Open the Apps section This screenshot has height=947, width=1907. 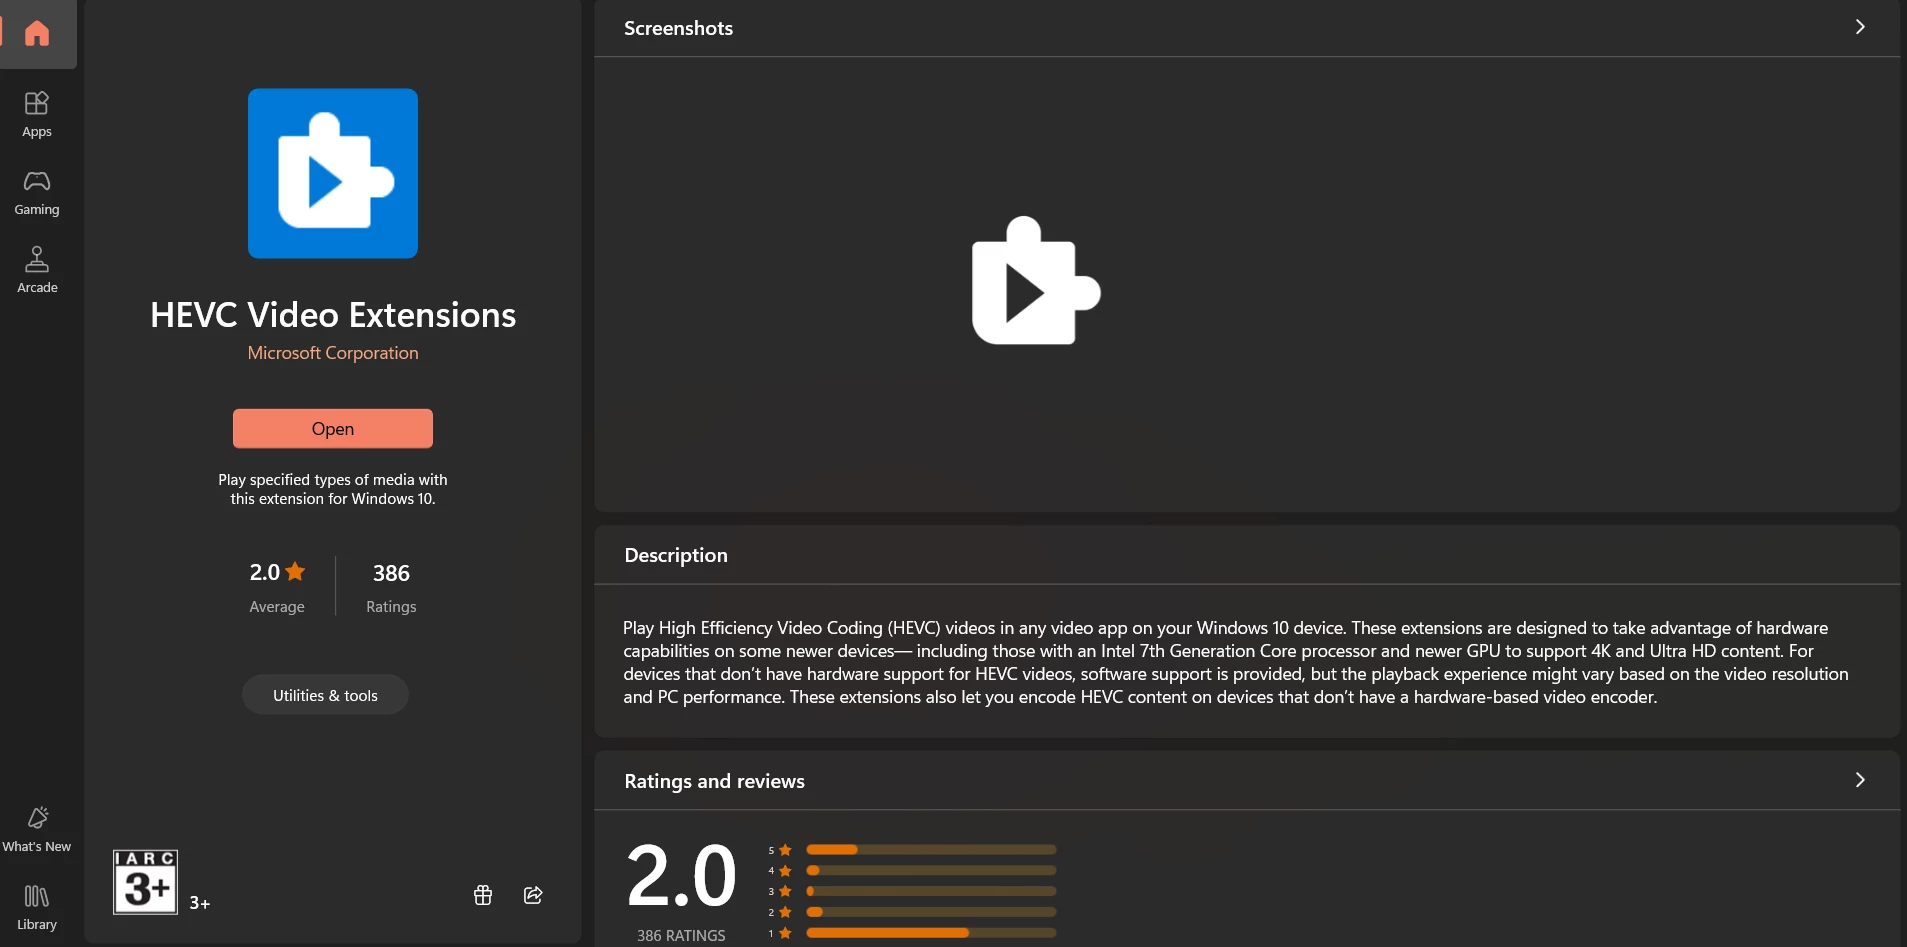[x=37, y=114]
